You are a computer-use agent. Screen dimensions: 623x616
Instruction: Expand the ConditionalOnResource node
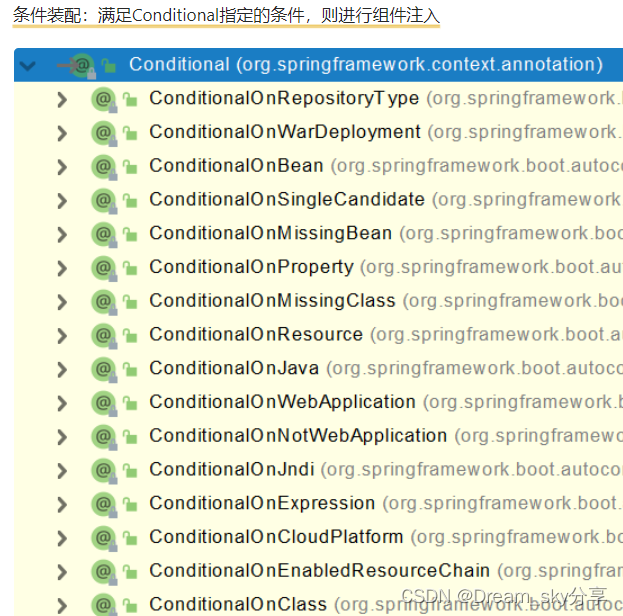point(62,336)
